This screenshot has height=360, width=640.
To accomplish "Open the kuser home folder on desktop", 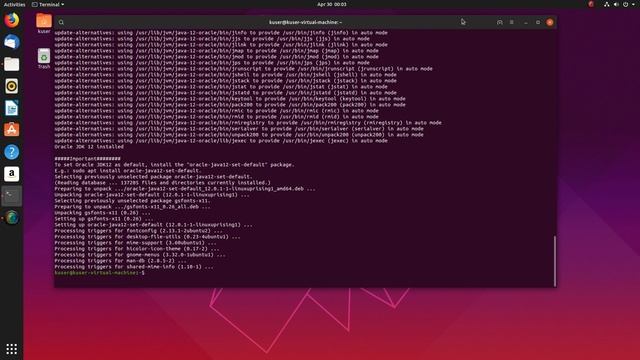I will (44, 23).
